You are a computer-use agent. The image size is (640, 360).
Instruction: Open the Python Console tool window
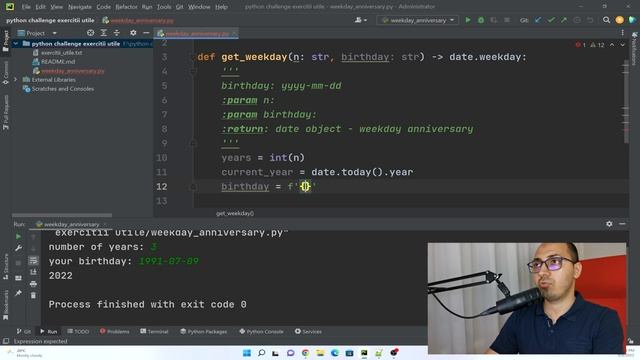[x=261, y=331]
